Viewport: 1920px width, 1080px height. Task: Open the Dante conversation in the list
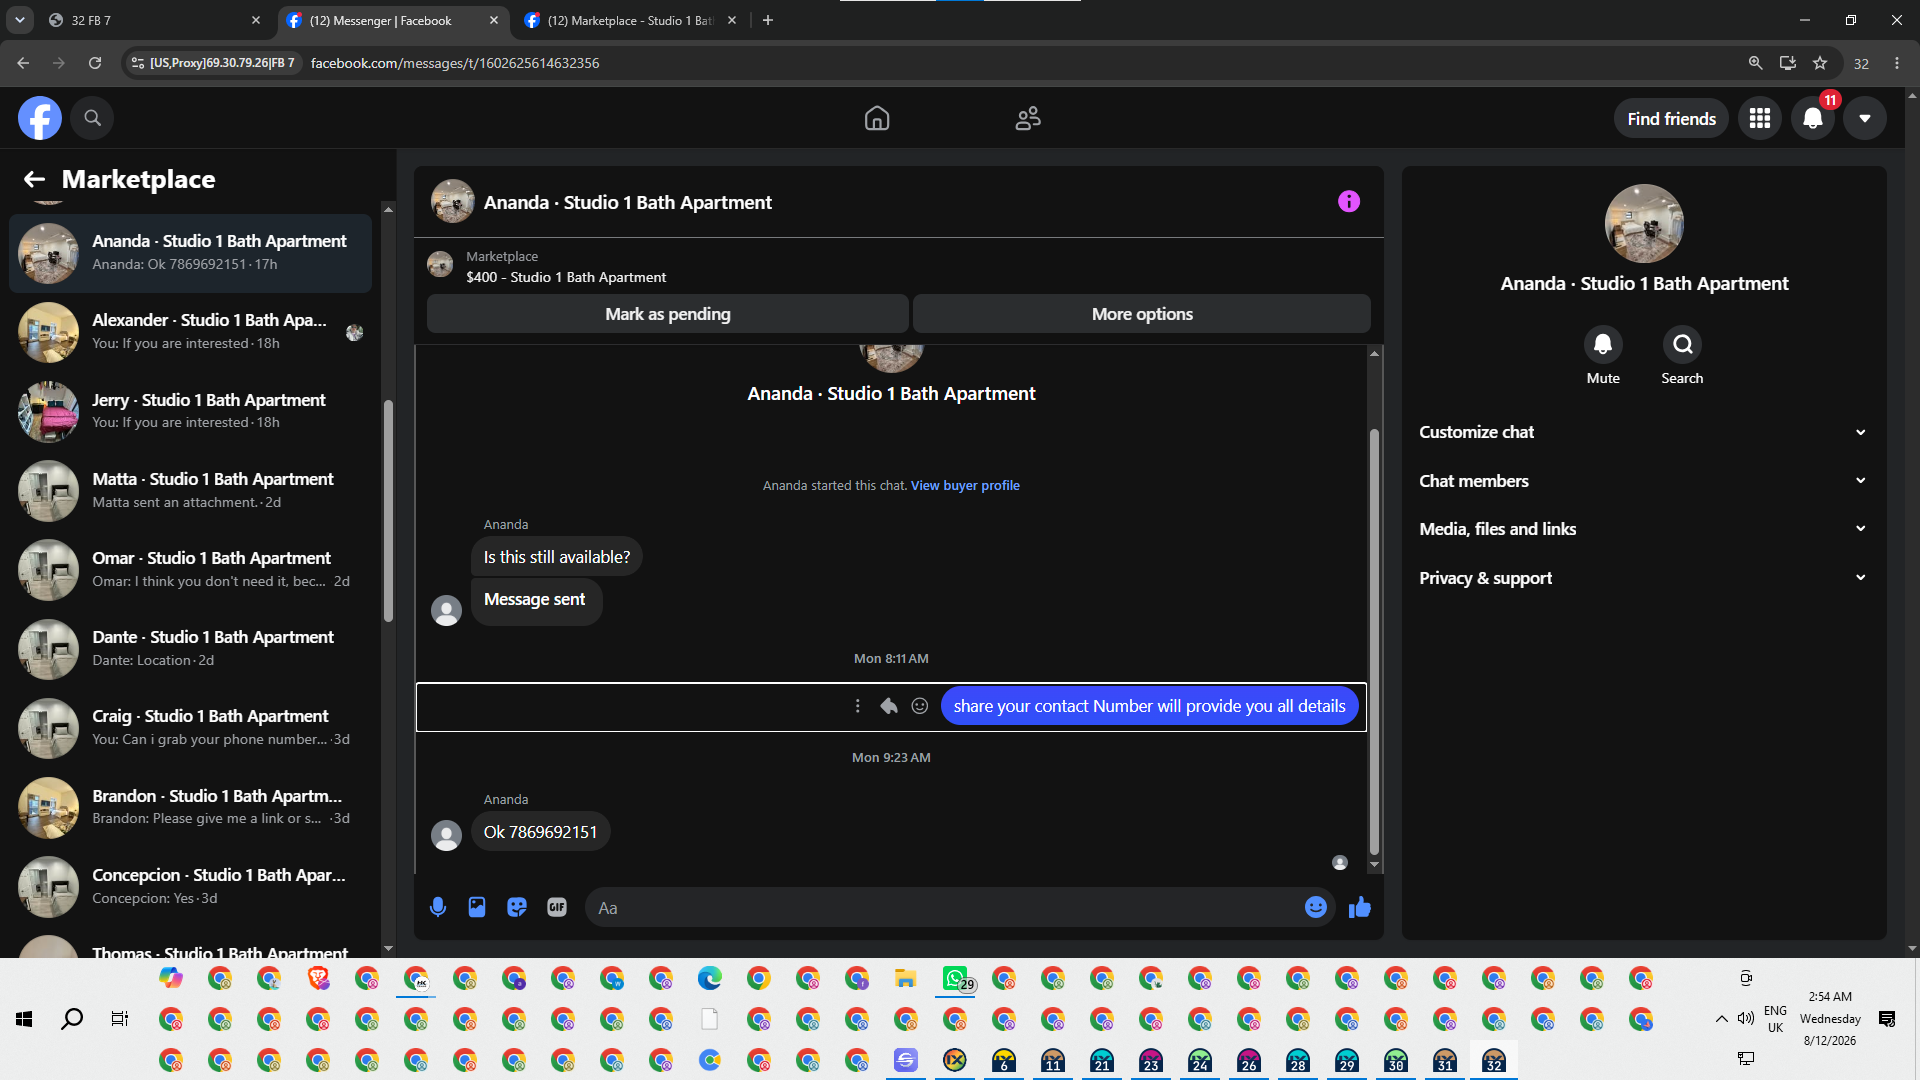190,648
